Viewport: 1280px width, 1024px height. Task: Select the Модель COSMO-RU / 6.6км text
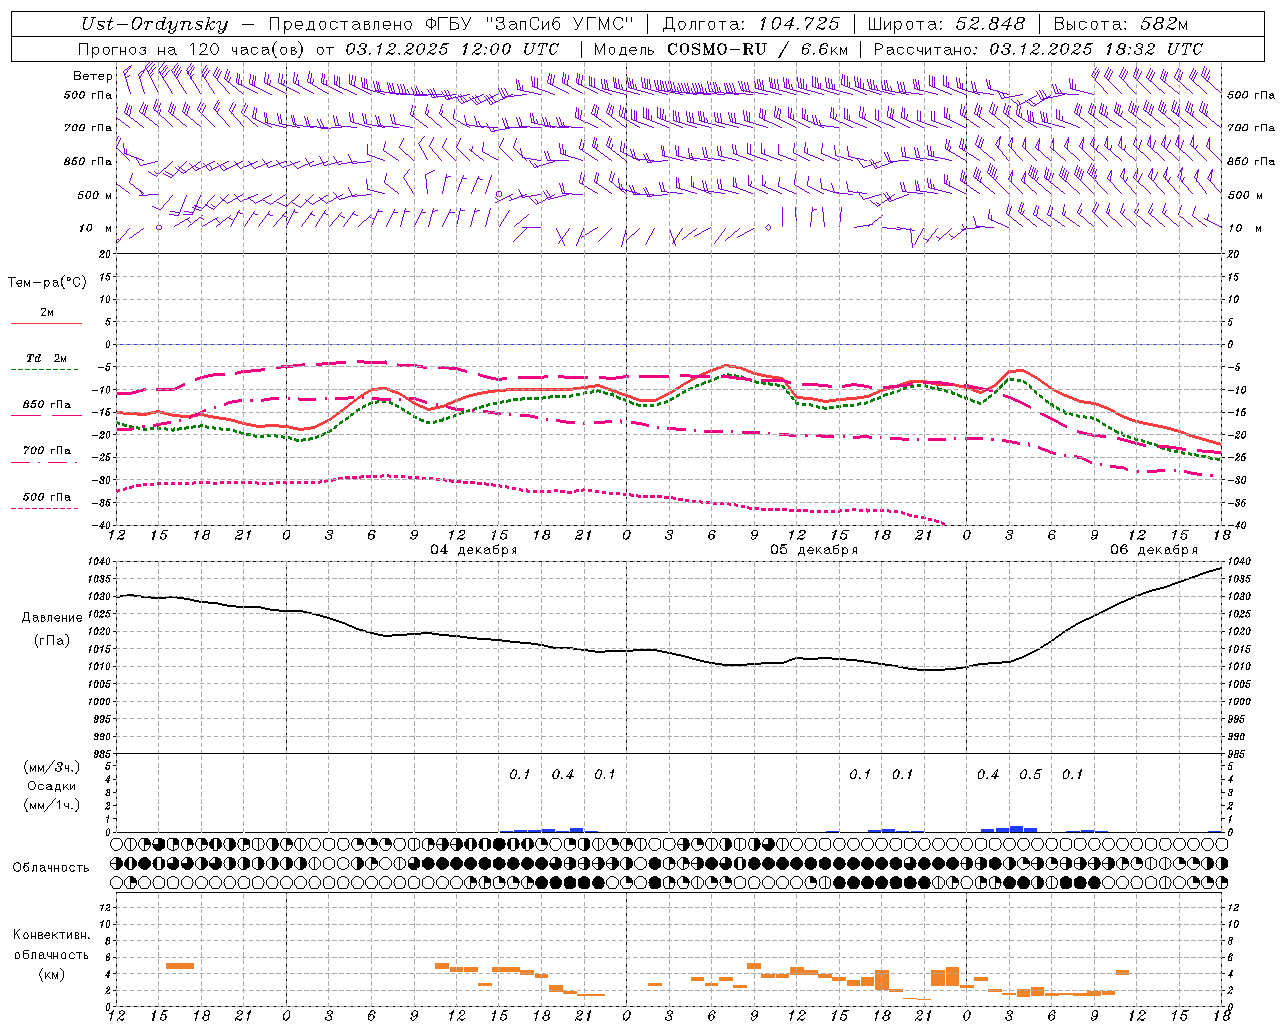[721, 49]
